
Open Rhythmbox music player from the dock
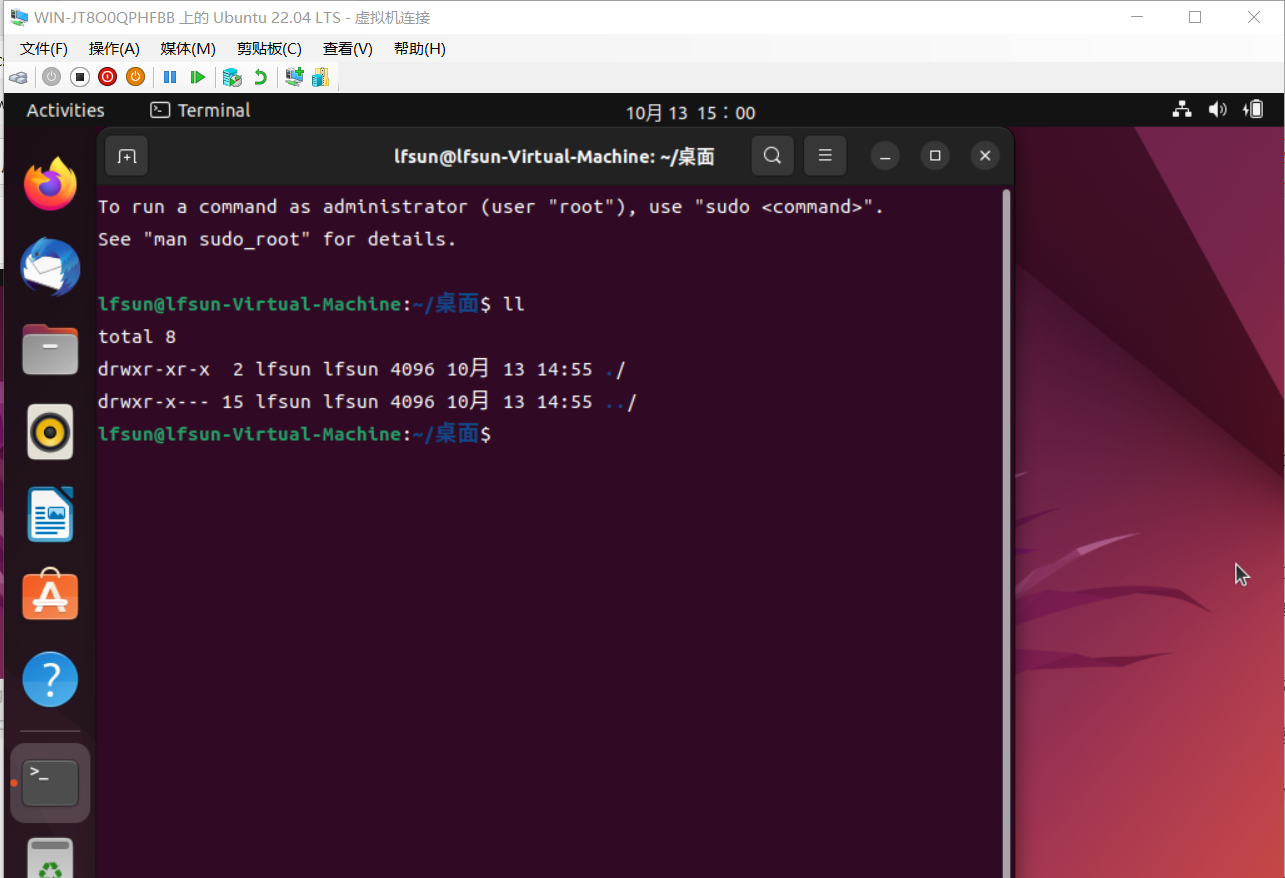coord(50,432)
